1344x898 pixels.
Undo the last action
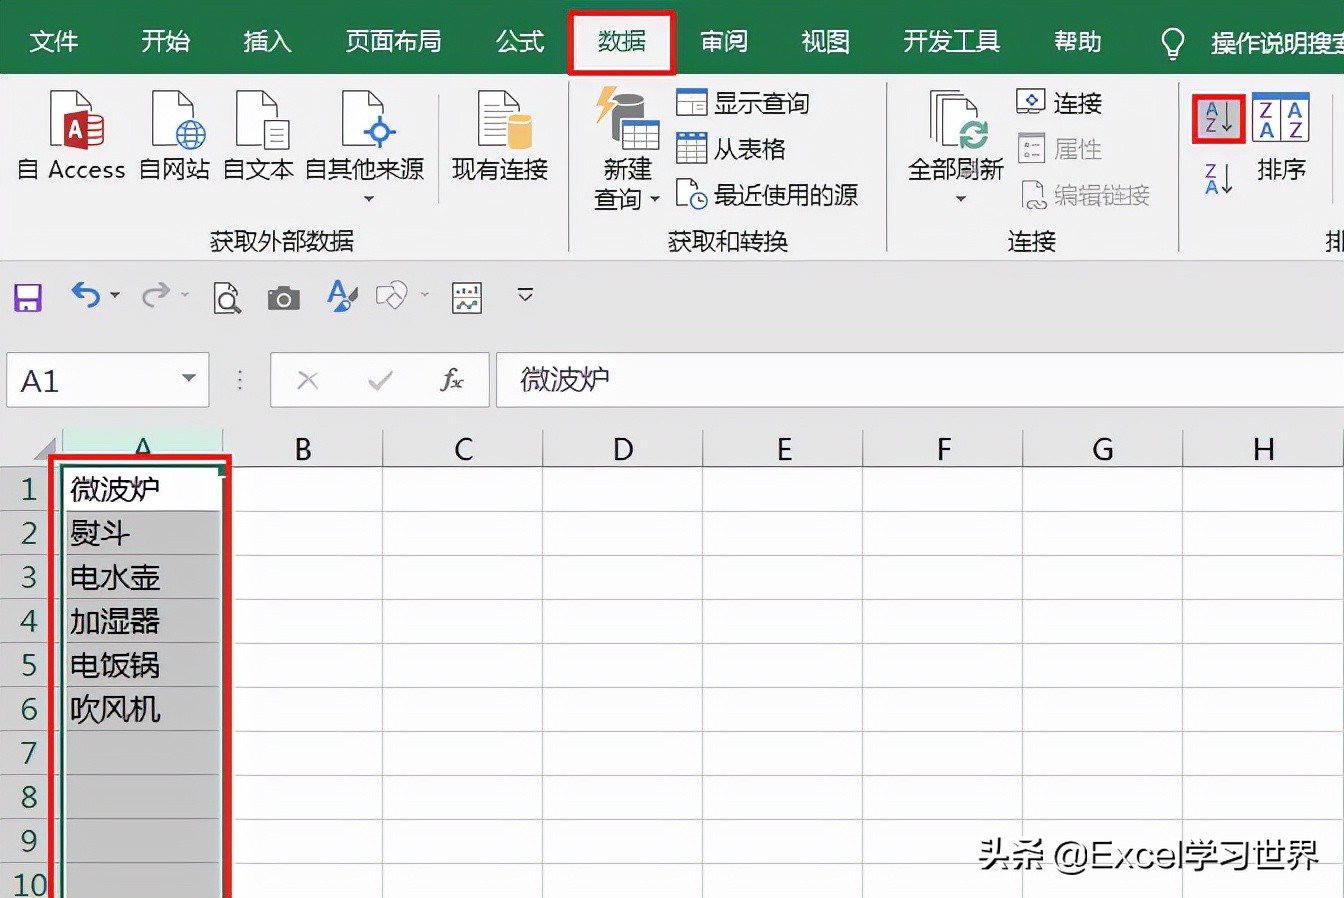(86, 295)
